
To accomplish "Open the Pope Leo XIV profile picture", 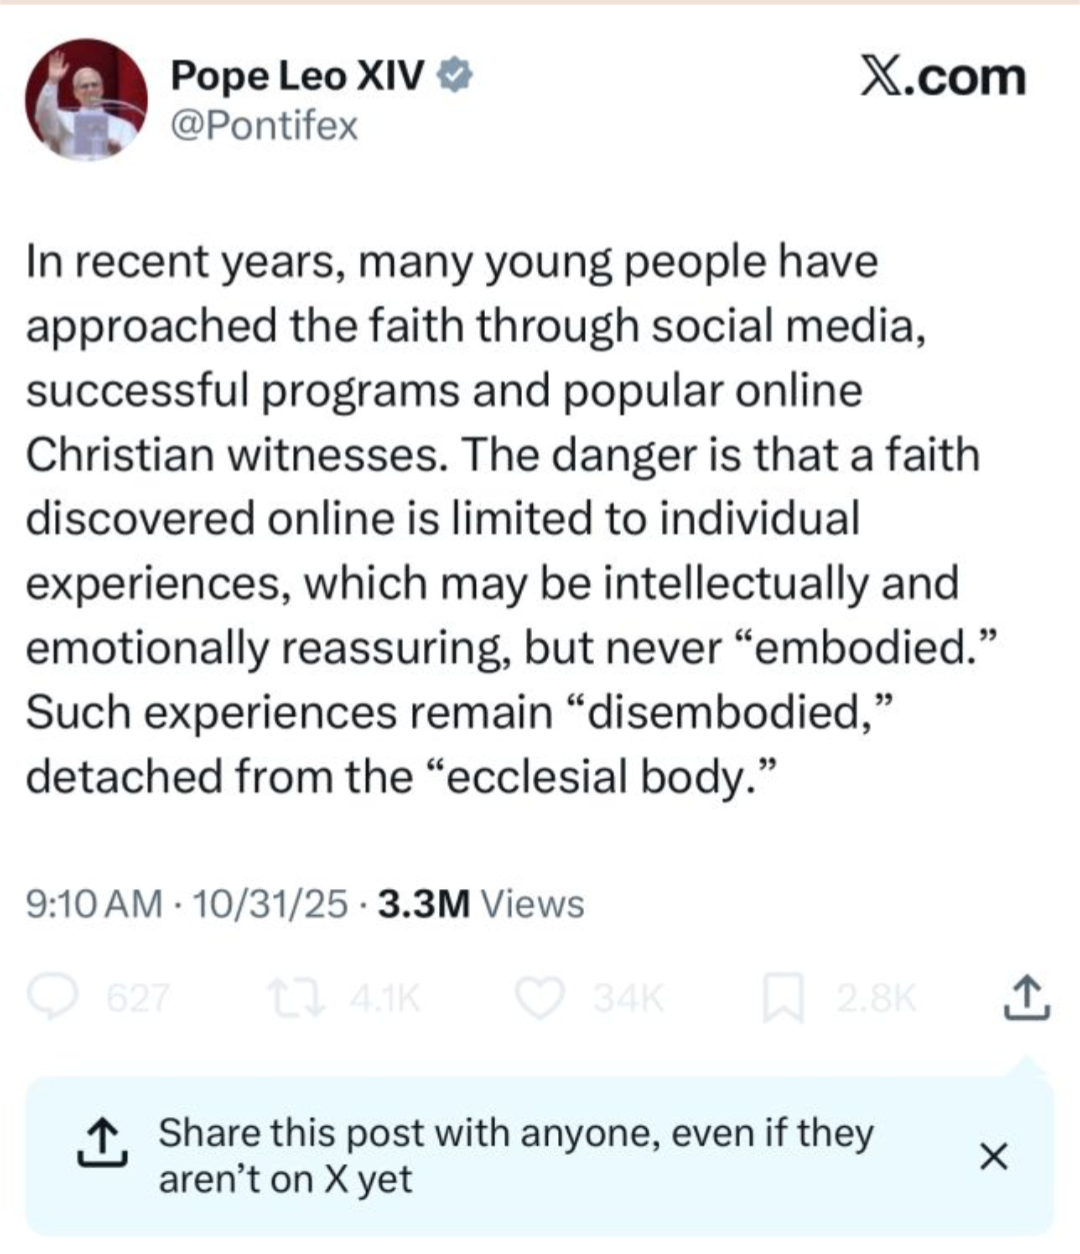I will click(86, 100).
